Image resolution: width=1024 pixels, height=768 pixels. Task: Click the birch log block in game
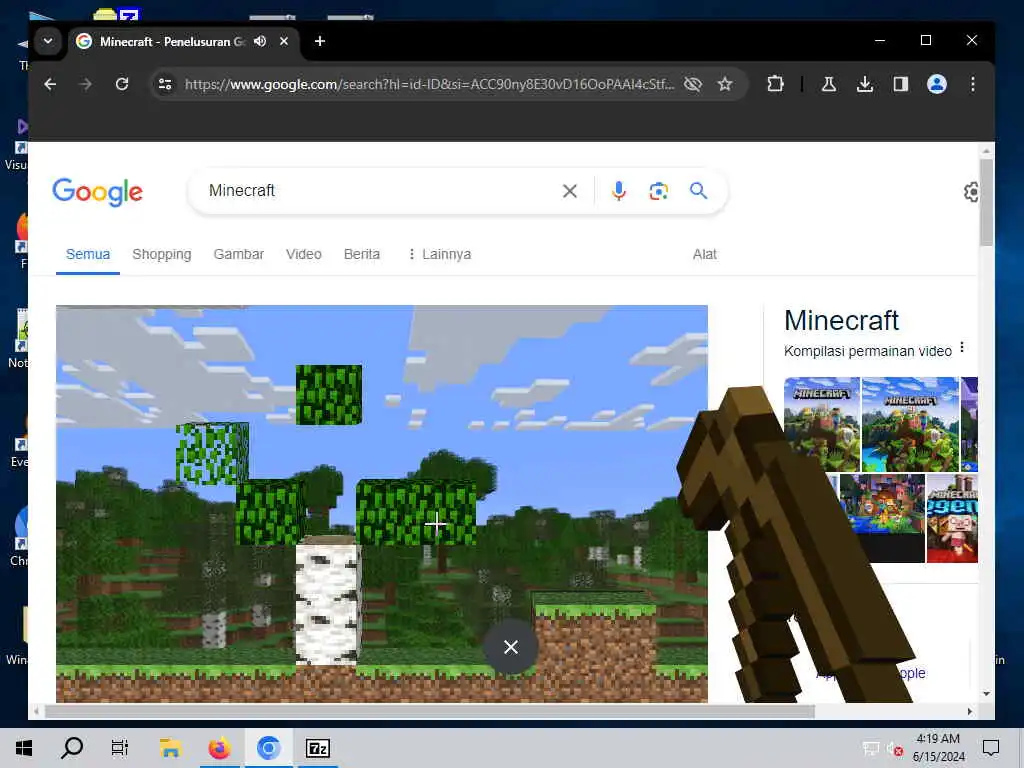(328, 601)
